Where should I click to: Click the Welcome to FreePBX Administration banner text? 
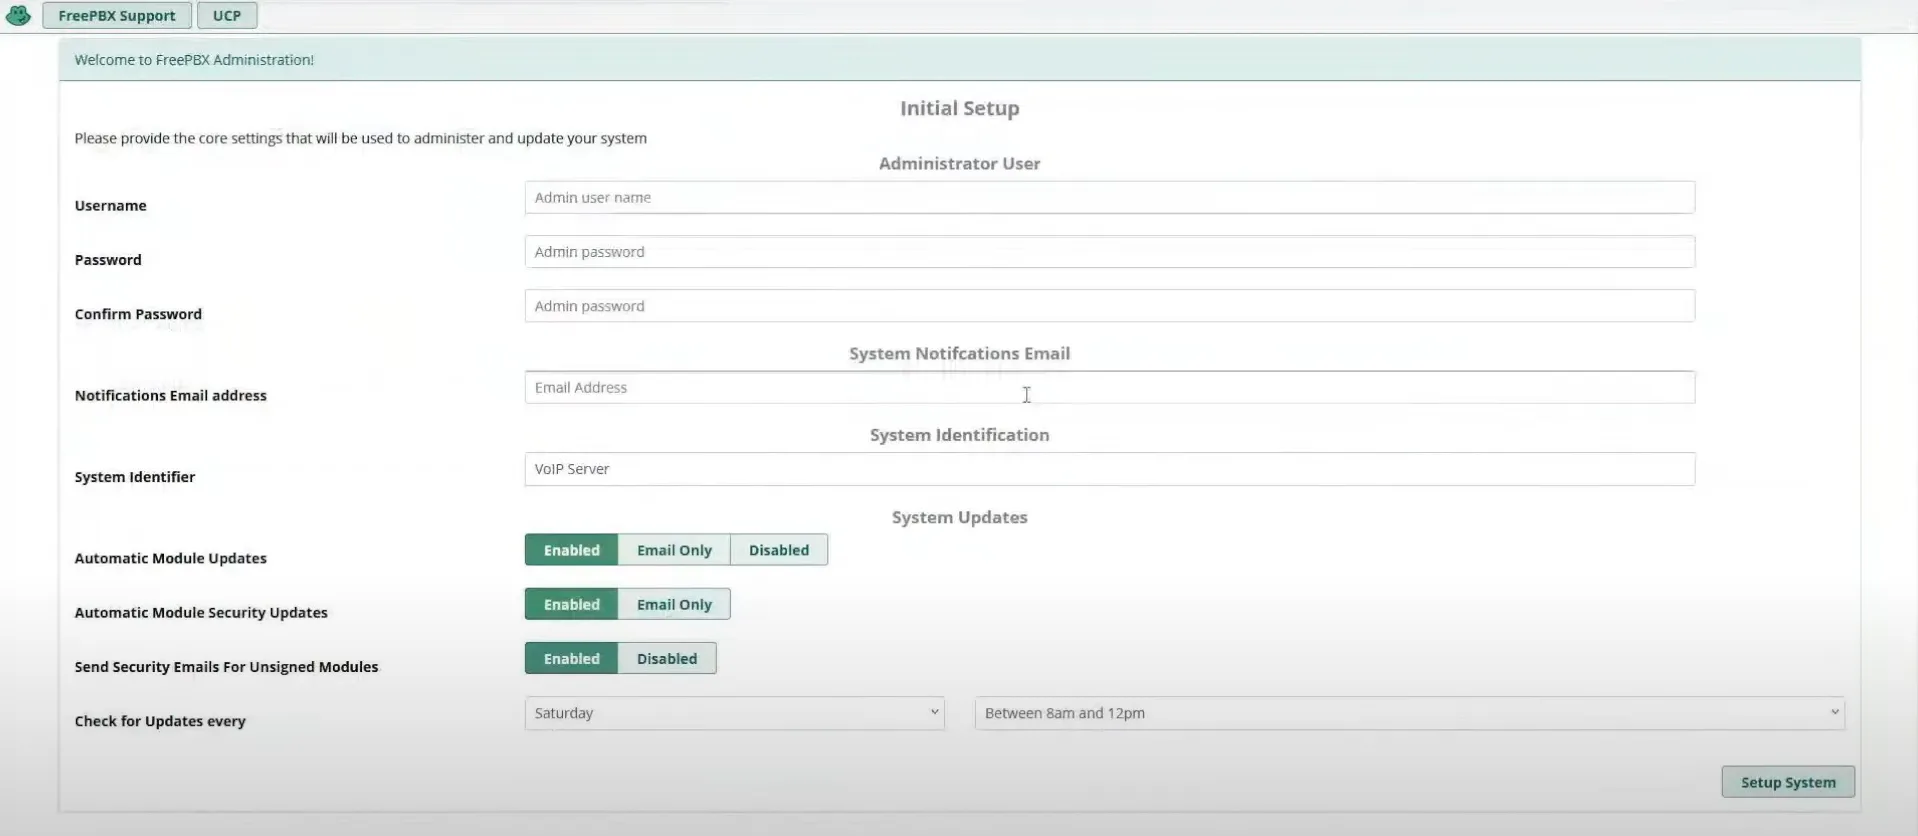point(194,60)
